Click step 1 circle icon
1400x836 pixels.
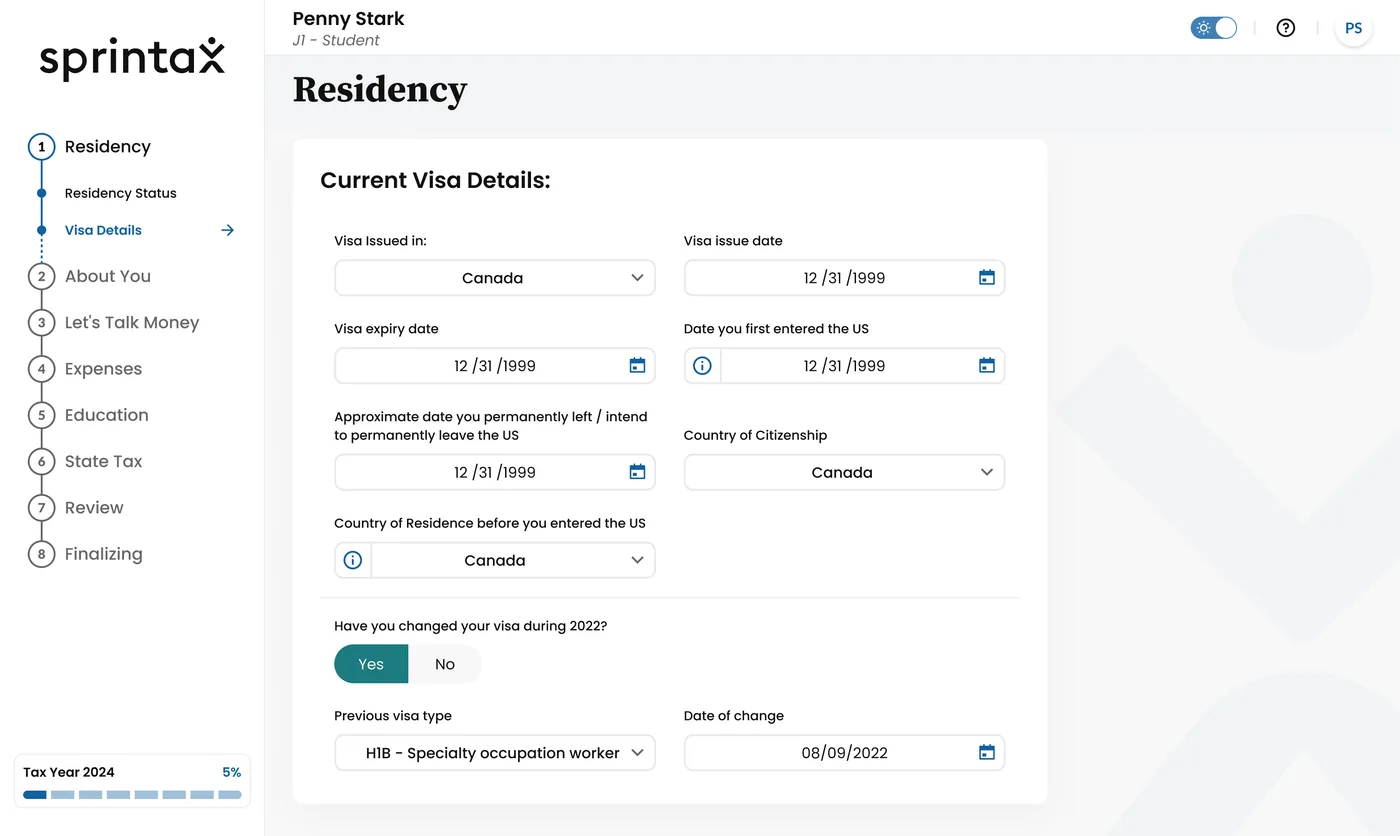coord(41,147)
